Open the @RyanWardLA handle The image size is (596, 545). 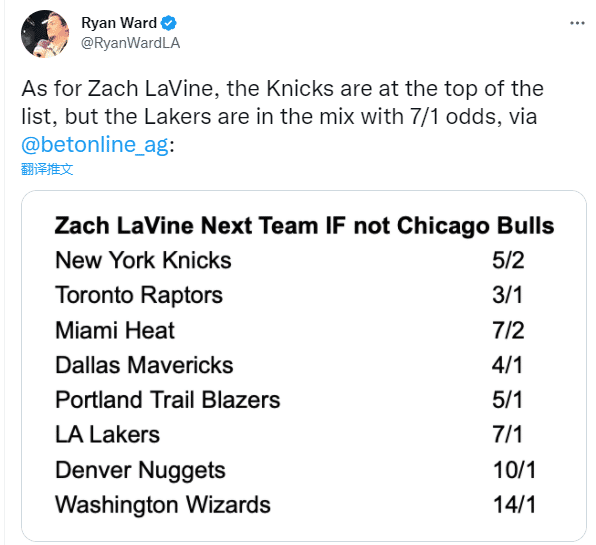pos(130,43)
